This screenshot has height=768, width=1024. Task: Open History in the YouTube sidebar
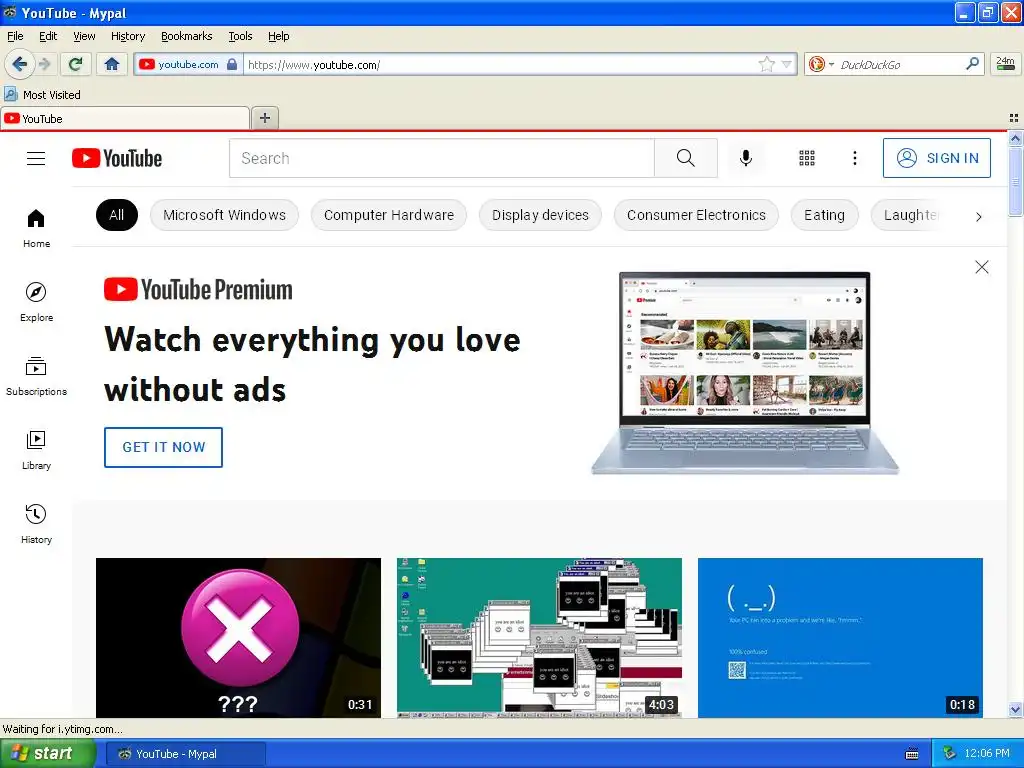coord(36,524)
